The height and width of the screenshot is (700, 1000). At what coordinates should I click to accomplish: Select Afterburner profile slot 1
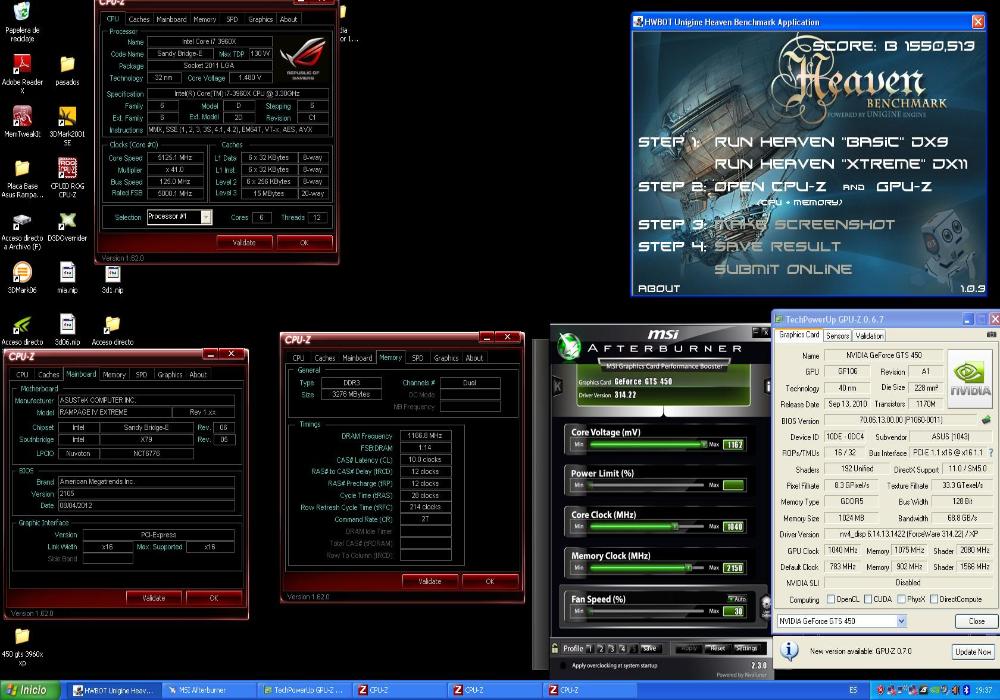[589, 648]
